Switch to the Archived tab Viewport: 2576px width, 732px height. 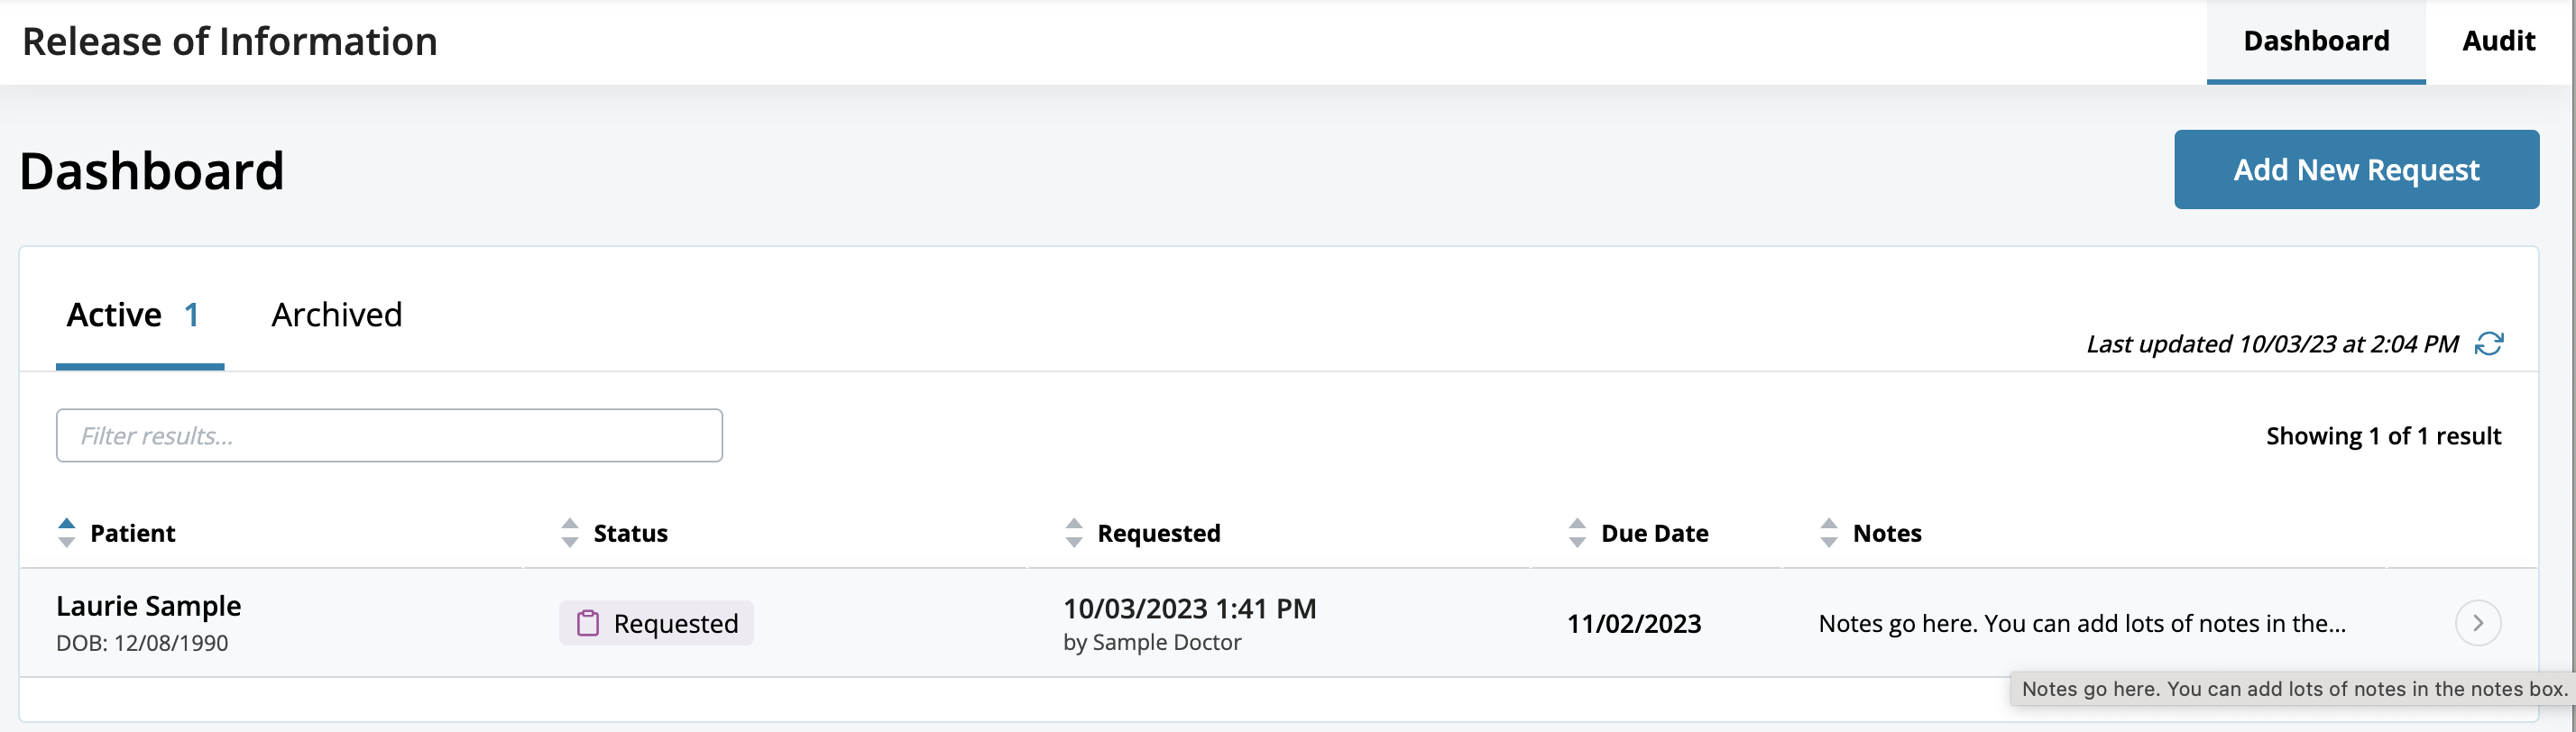coord(337,315)
